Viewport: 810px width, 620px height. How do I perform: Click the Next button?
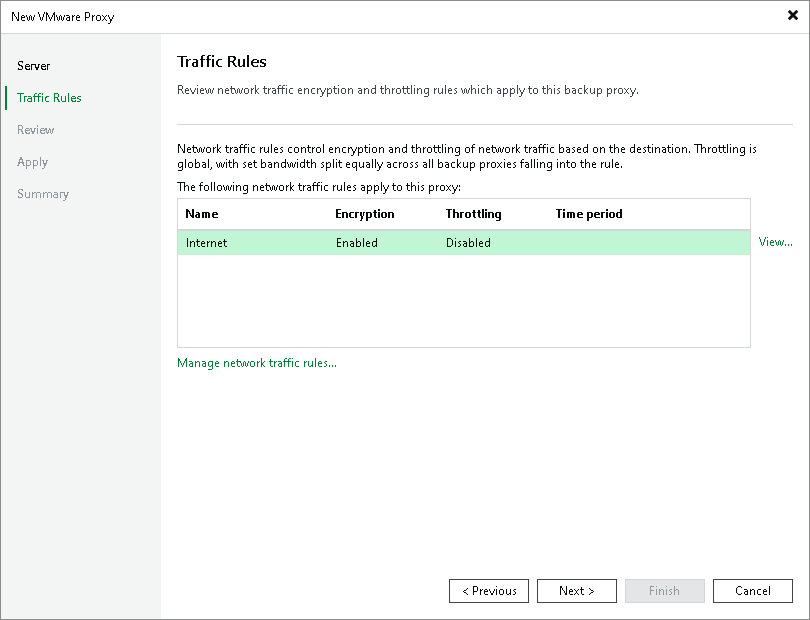click(577, 591)
